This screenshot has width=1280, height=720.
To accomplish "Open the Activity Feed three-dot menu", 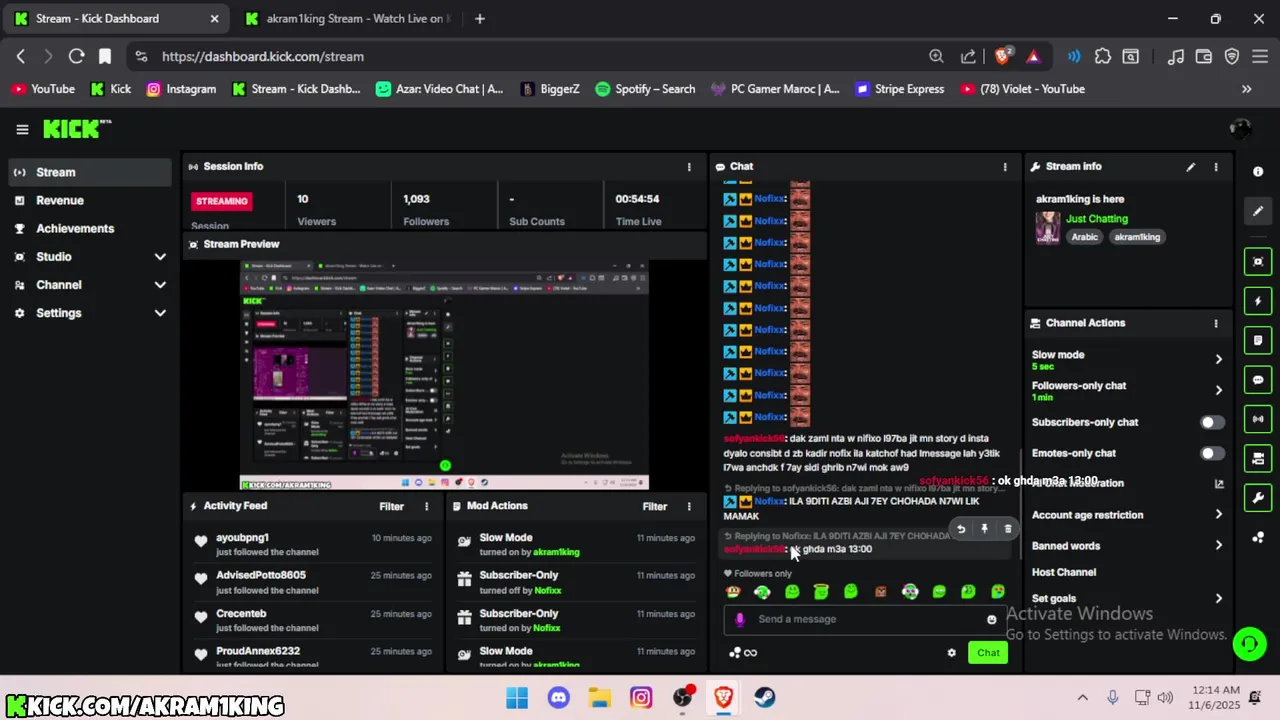I will [x=427, y=507].
